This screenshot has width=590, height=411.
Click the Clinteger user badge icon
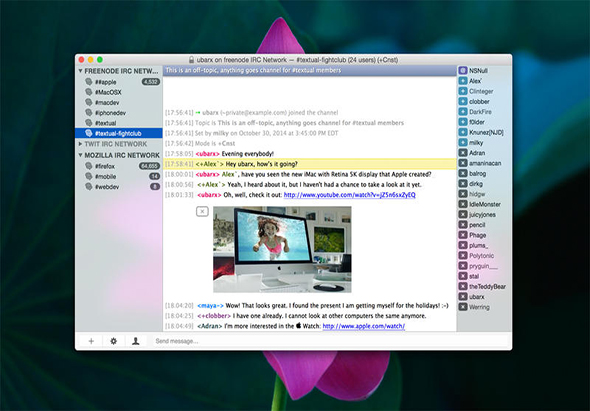[463, 91]
